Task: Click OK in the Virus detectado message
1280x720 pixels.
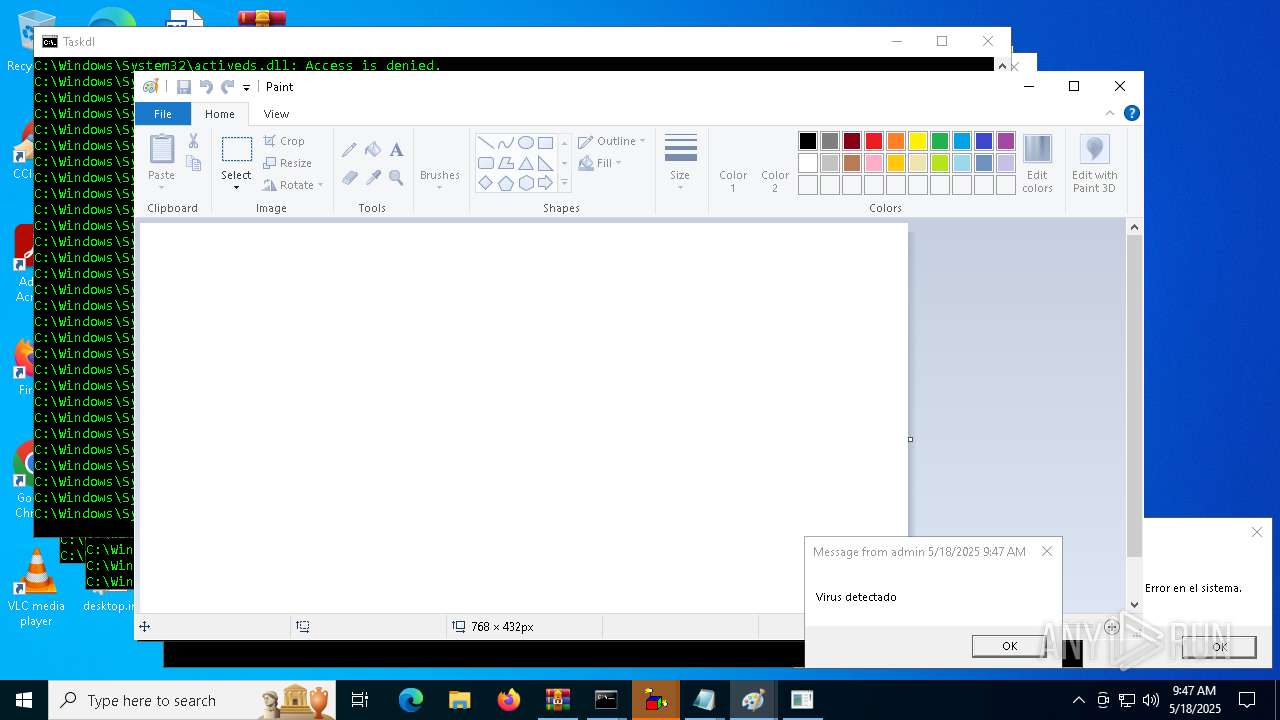Action: click(1009, 646)
